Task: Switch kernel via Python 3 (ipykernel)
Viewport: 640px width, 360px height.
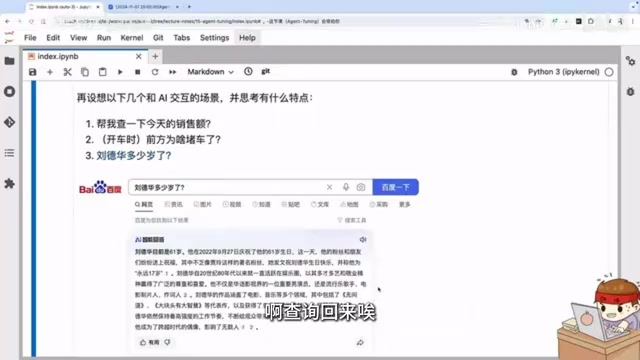Action: point(564,72)
